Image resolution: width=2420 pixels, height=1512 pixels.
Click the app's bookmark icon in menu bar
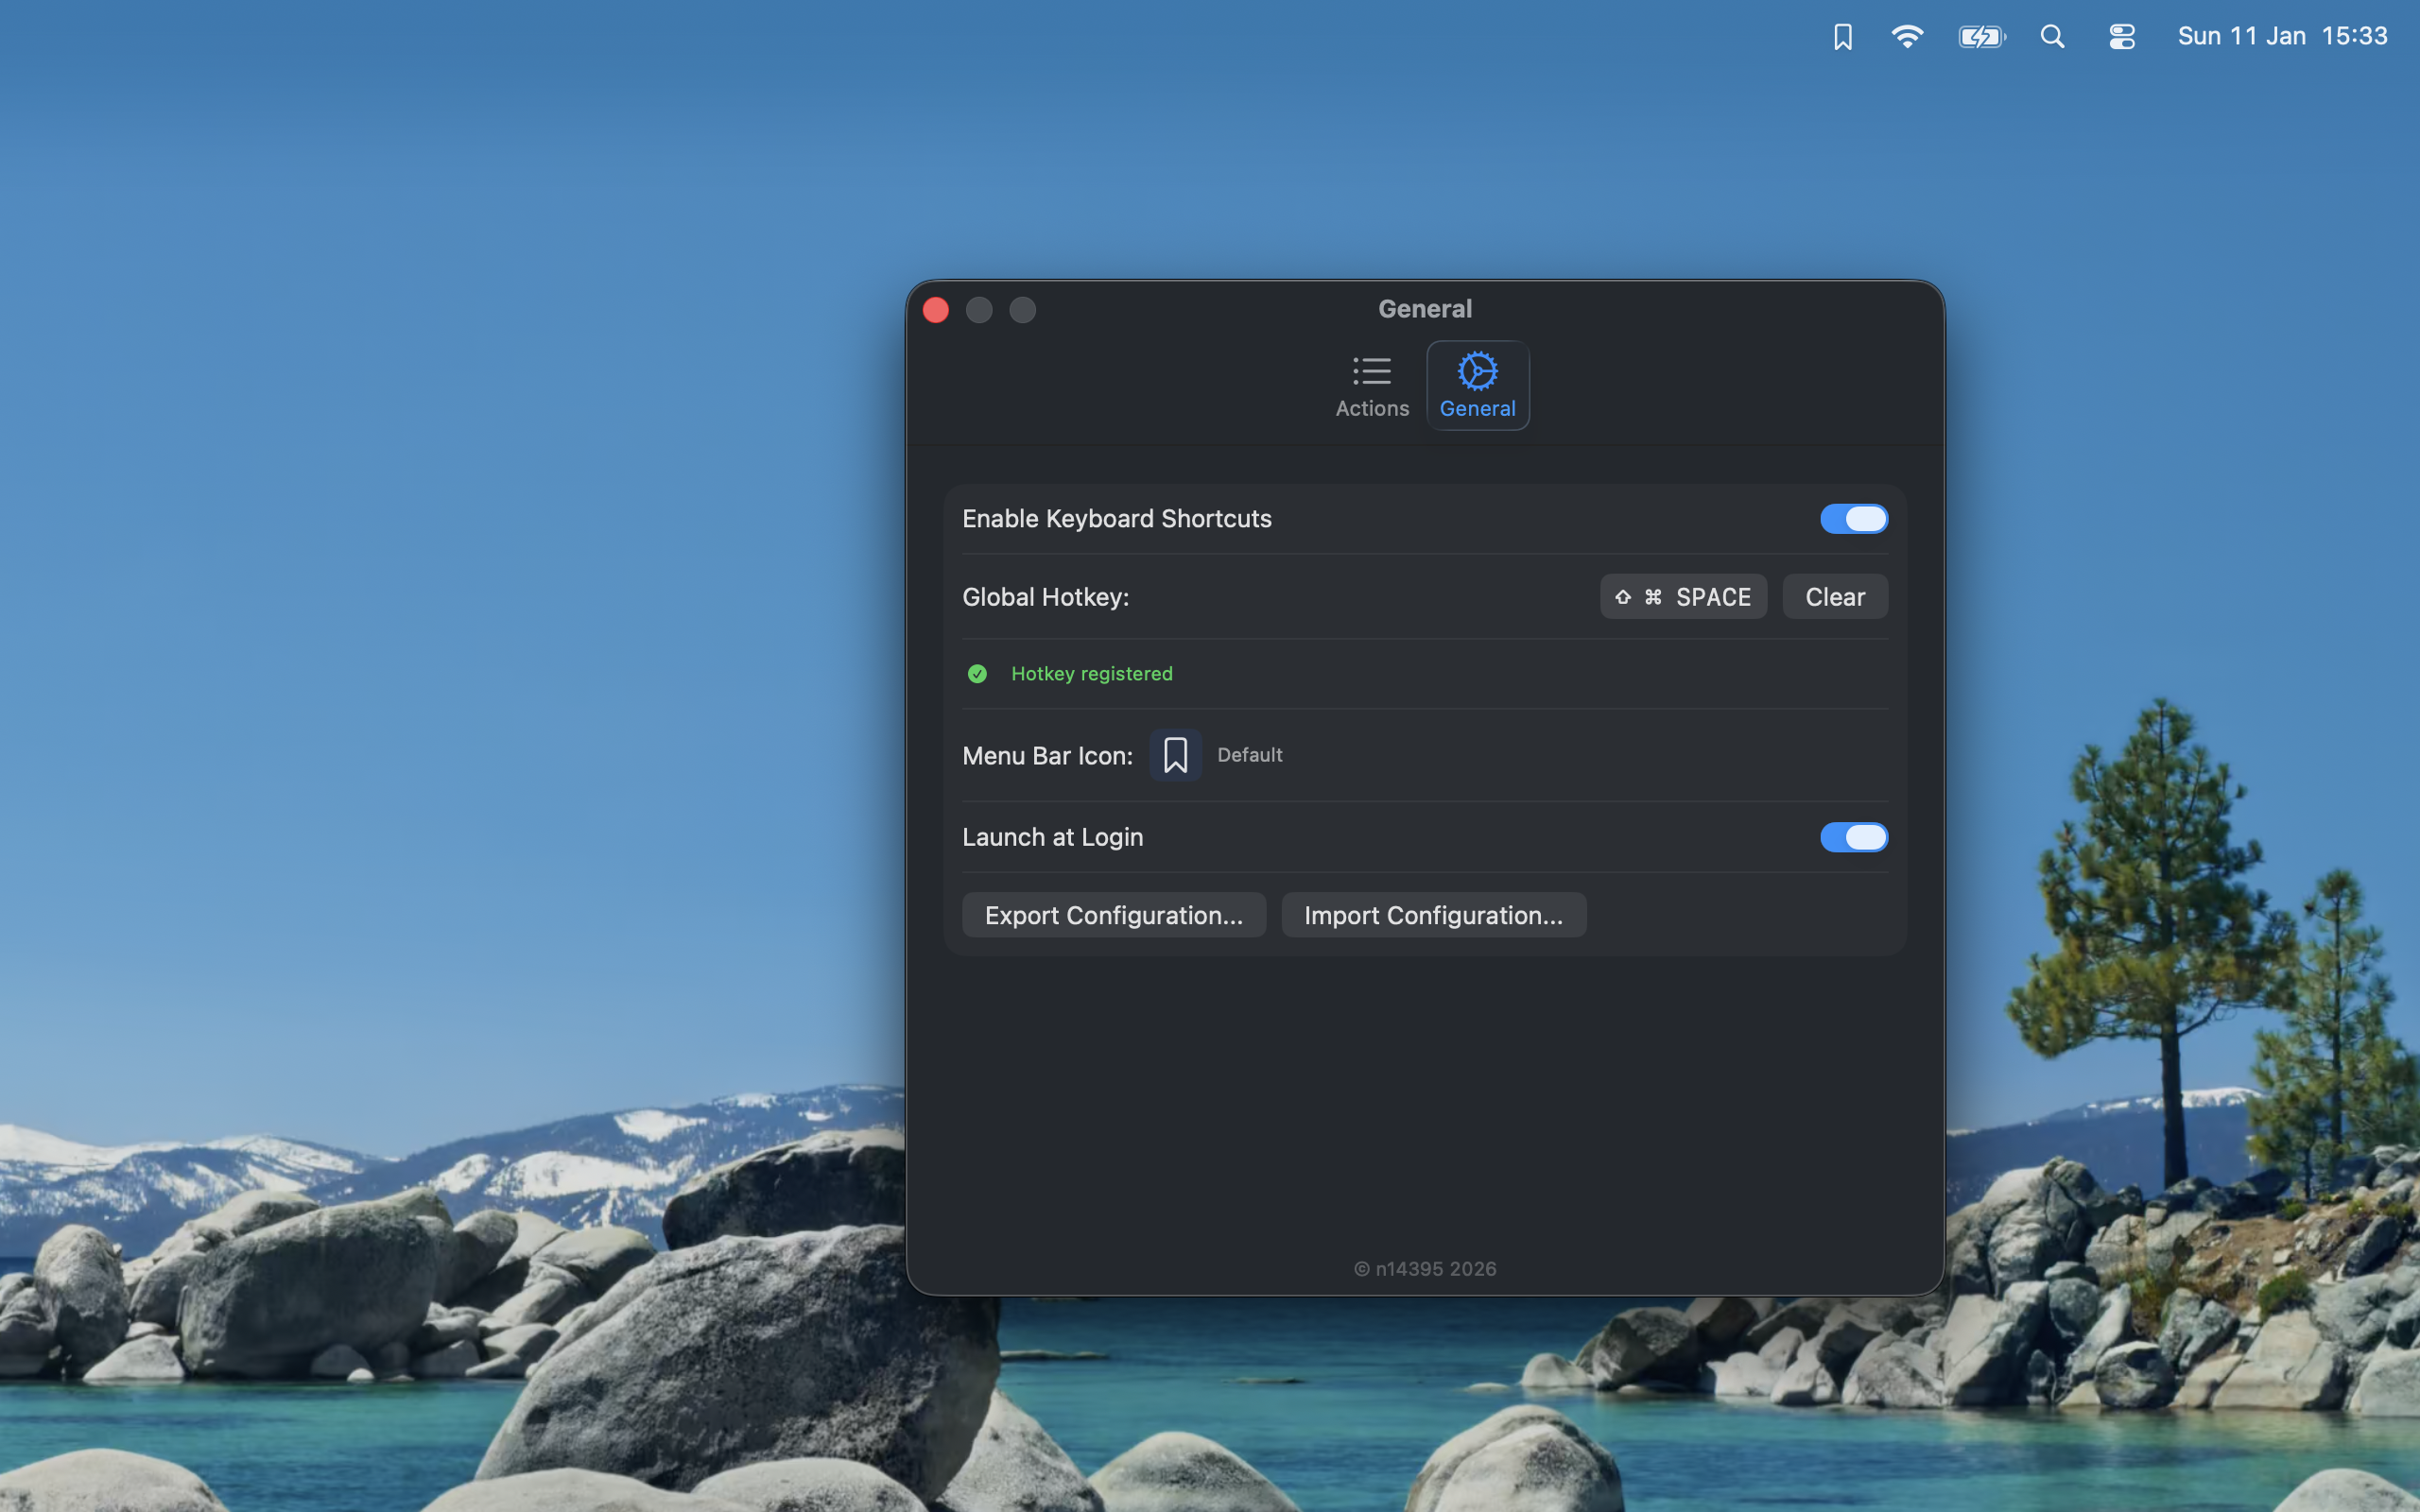point(1842,36)
